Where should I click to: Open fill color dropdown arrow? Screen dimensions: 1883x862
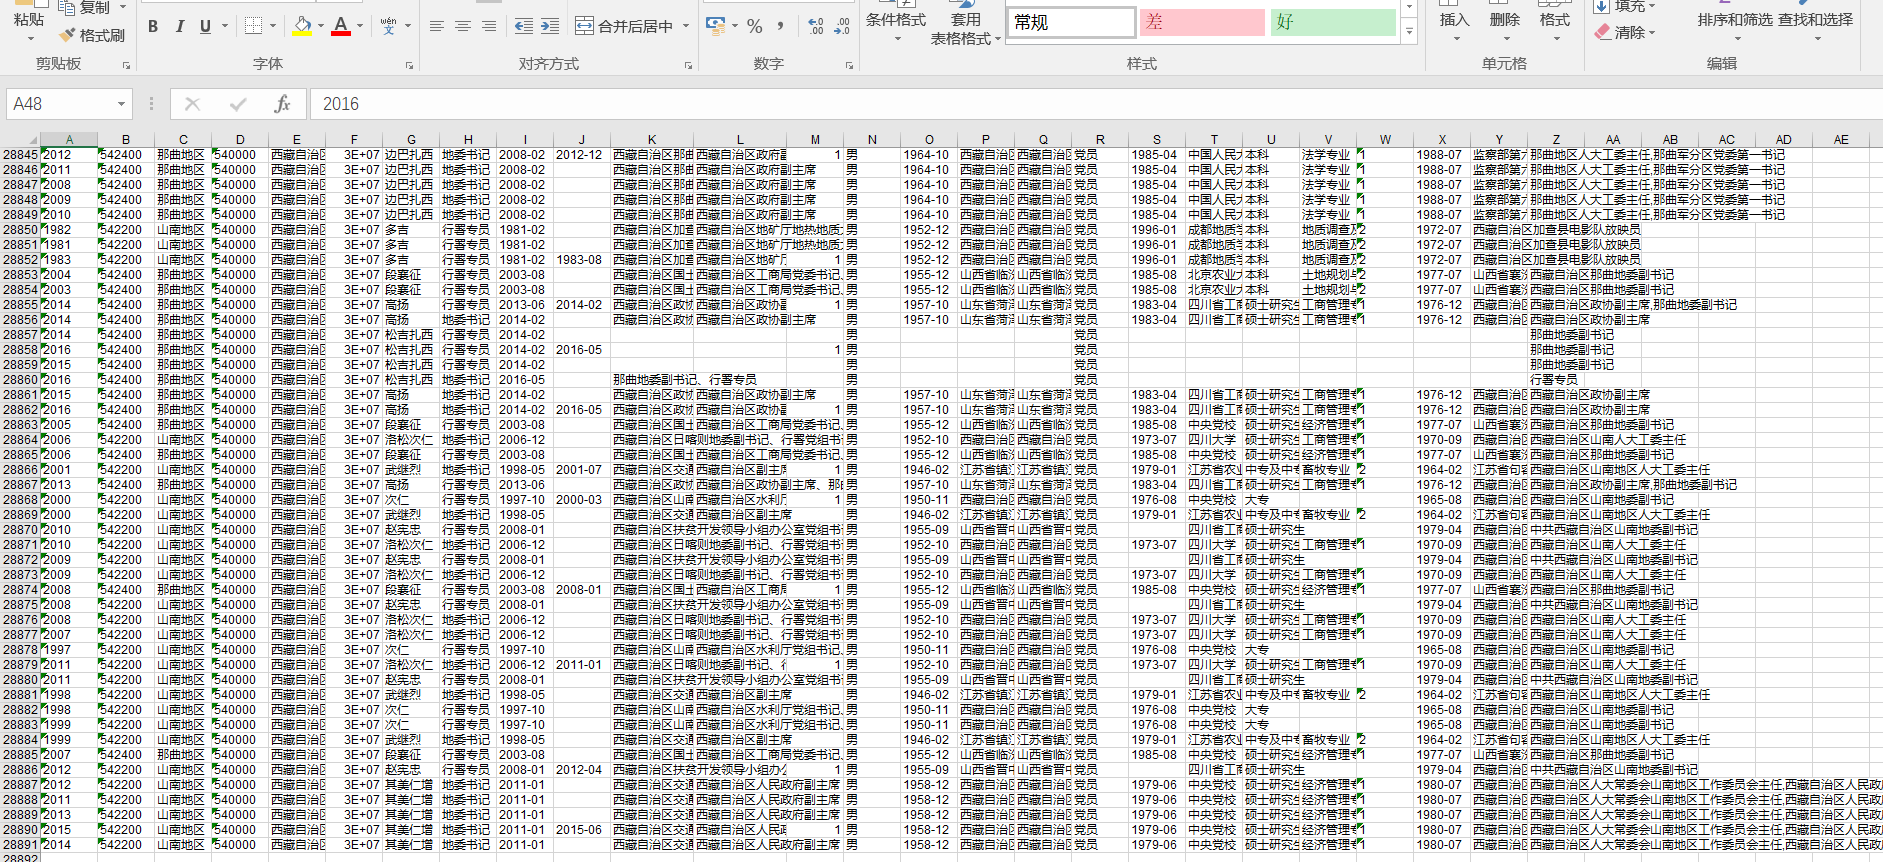pyautogui.click(x=320, y=26)
